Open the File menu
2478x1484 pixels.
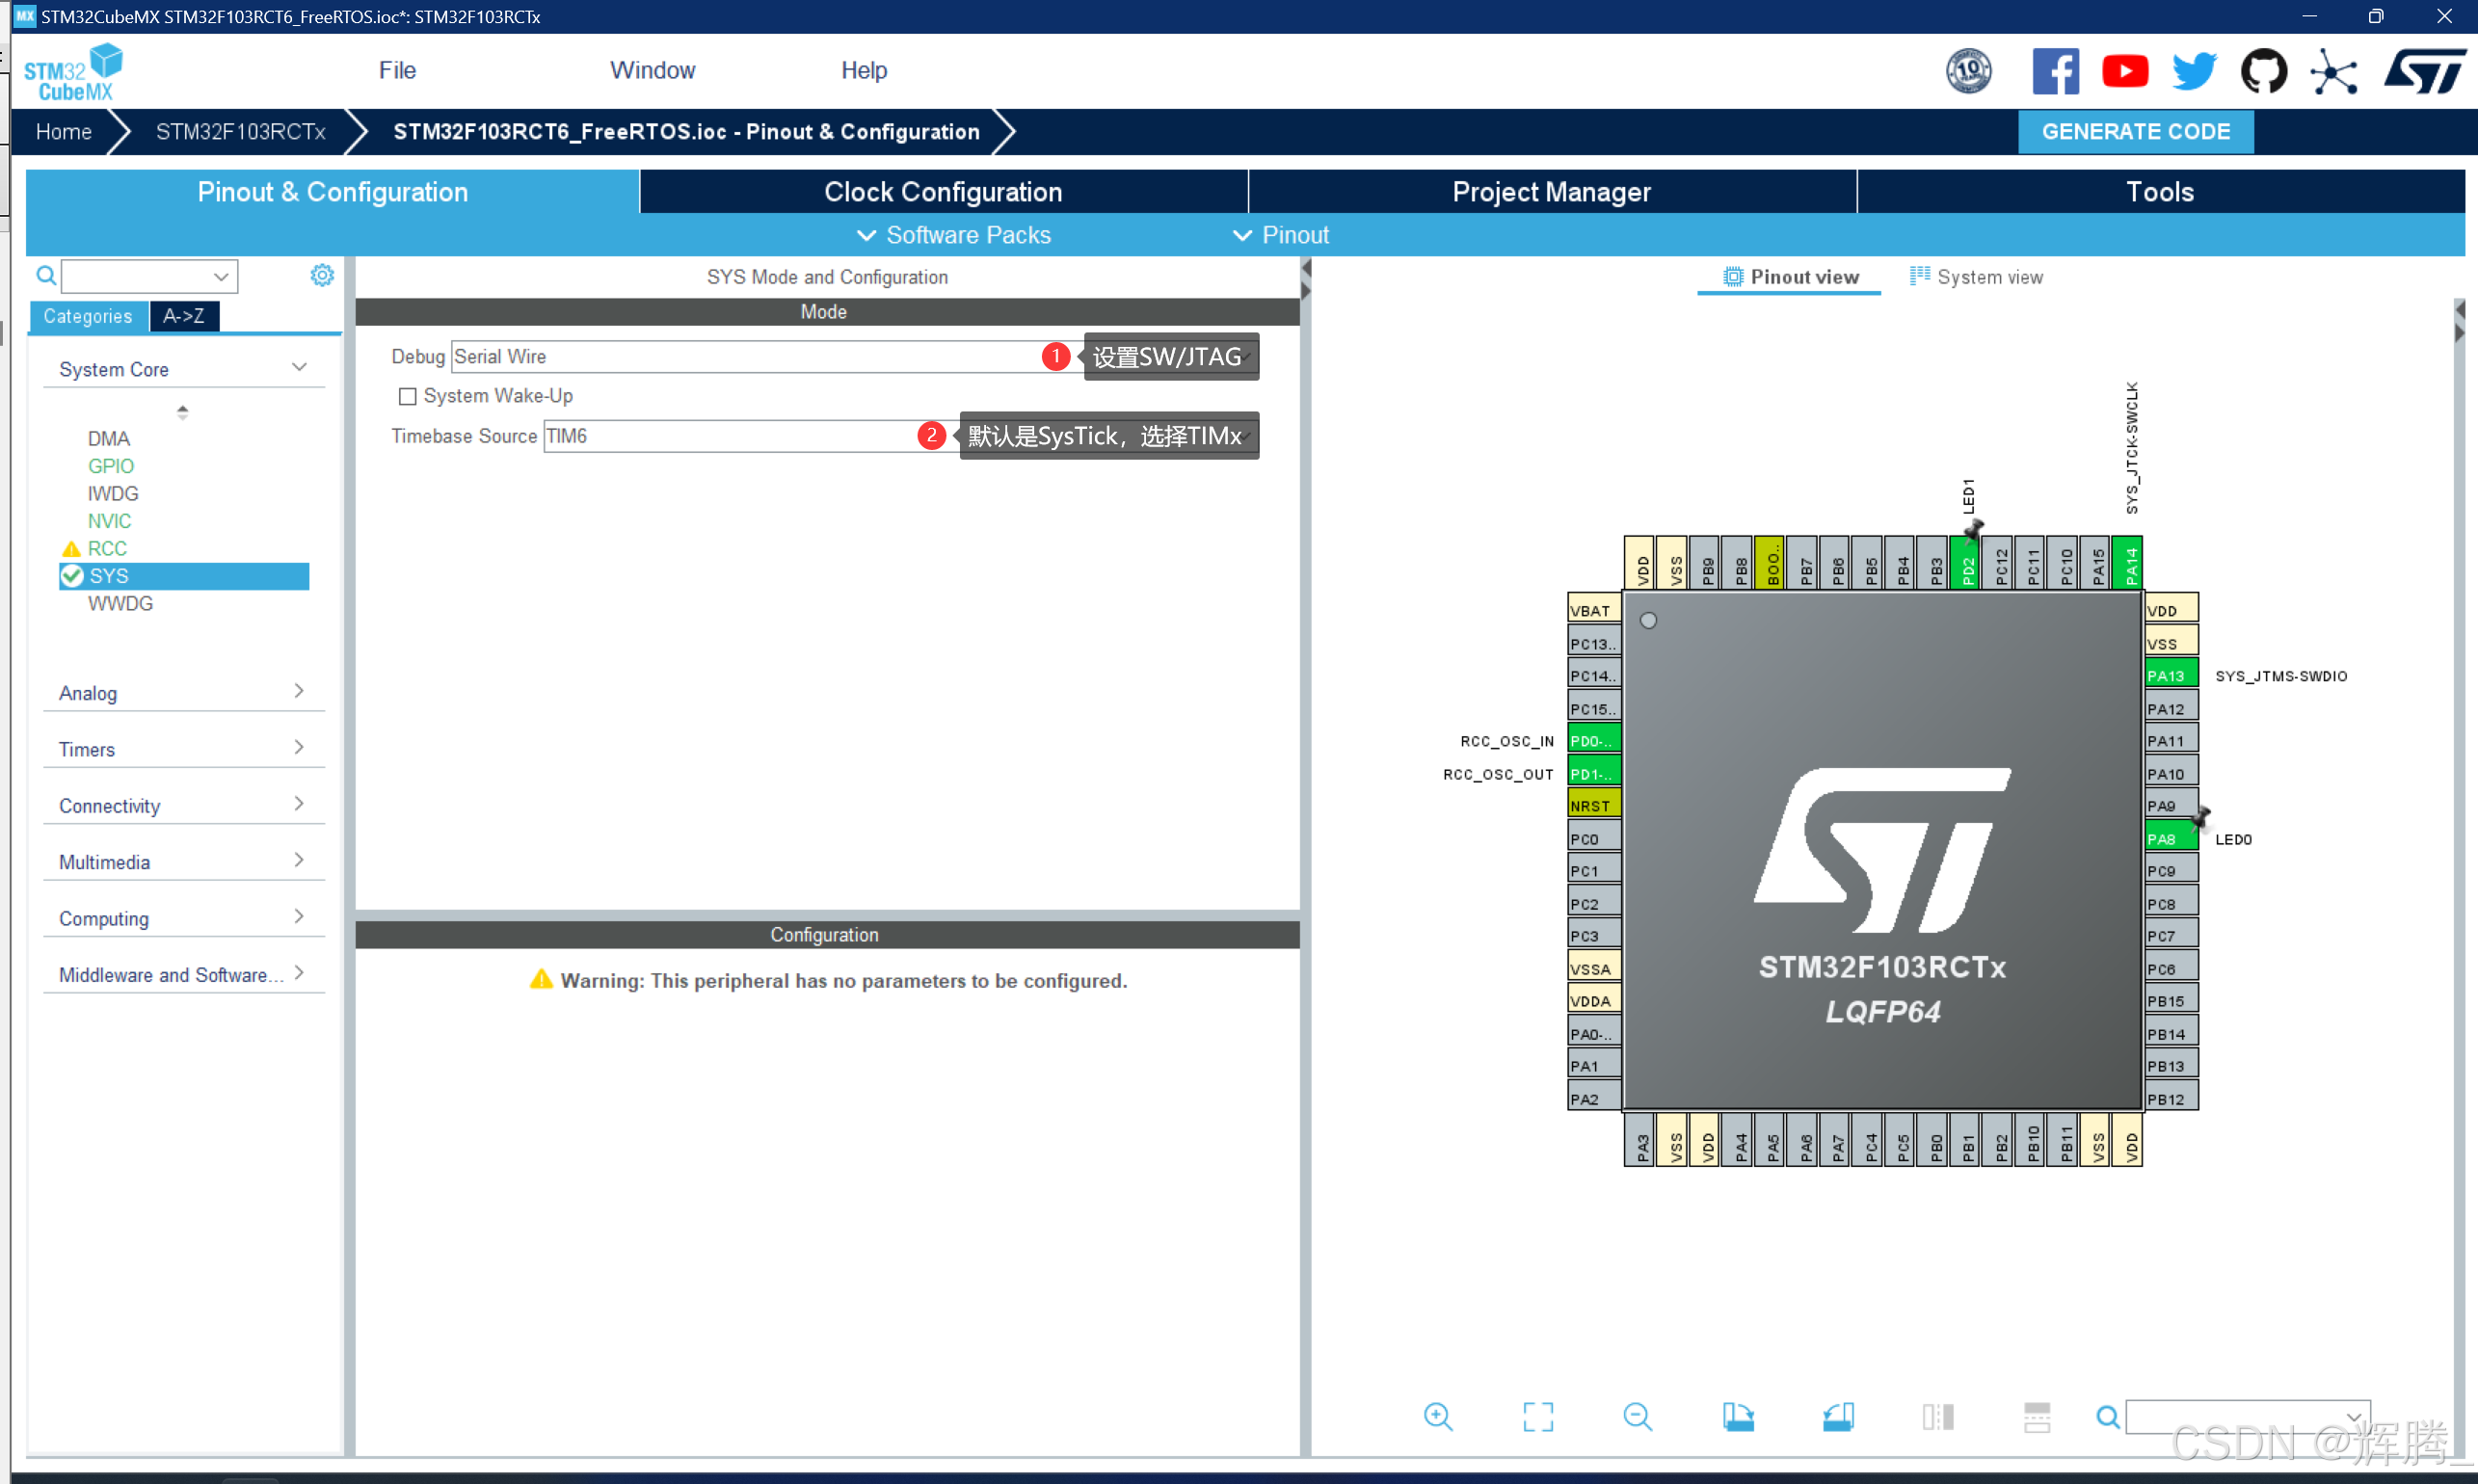(397, 70)
